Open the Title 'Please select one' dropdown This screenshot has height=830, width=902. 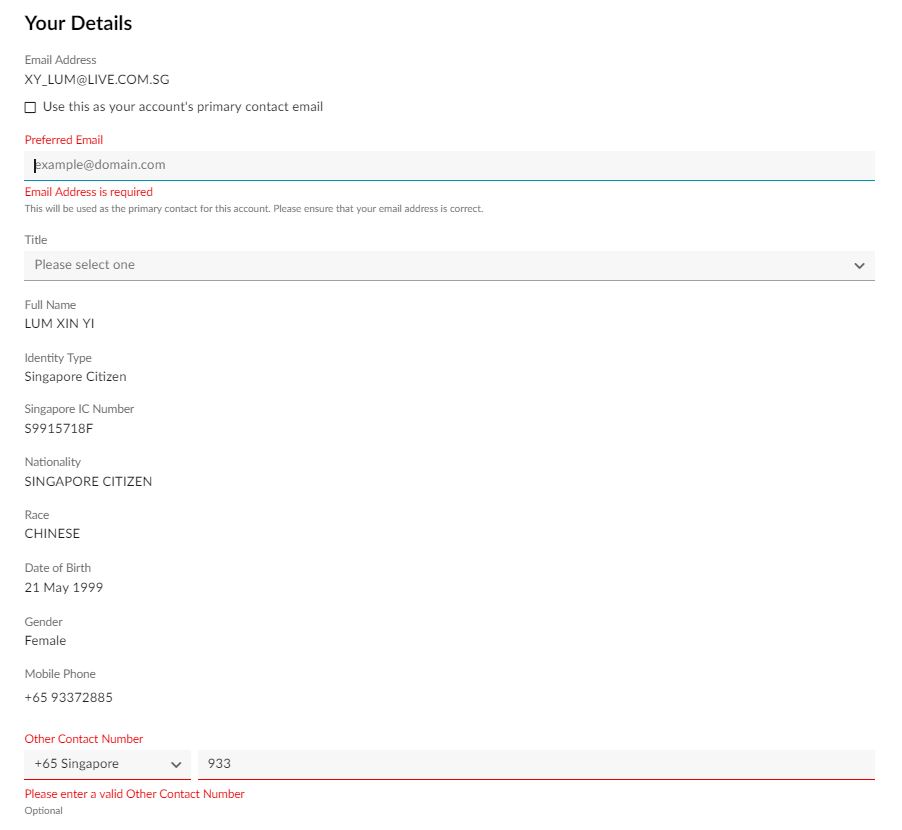click(x=449, y=265)
